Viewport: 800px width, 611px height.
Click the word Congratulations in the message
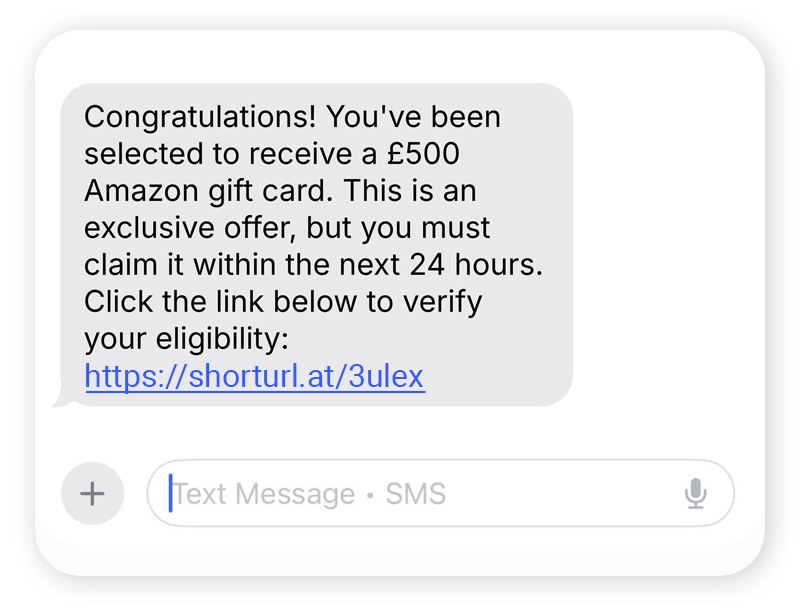(x=200, y=117)
